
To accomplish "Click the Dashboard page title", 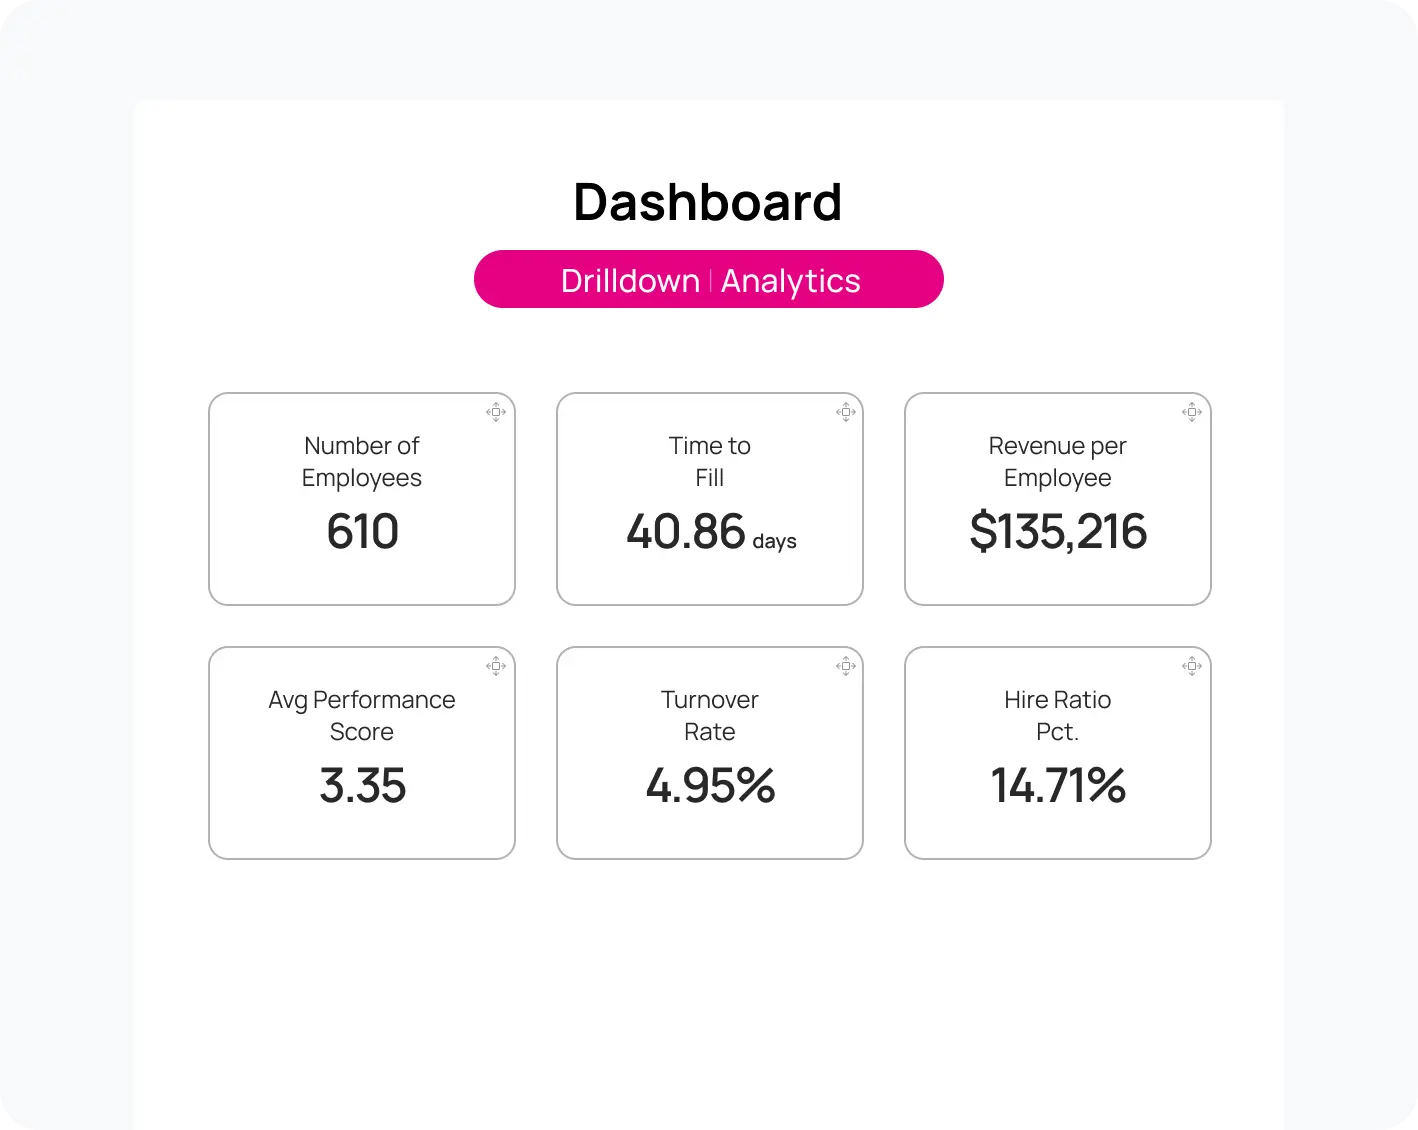I will coord(707,201).
